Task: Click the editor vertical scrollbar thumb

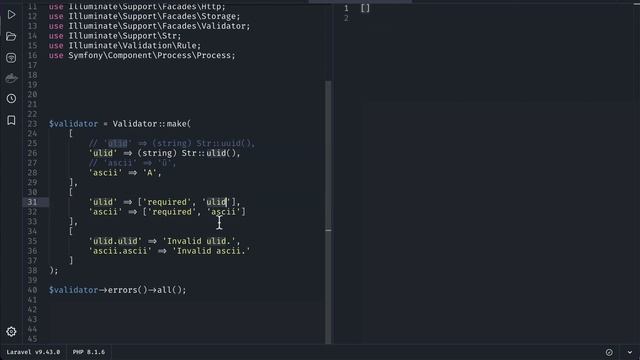Action: [x=328, y=212]
